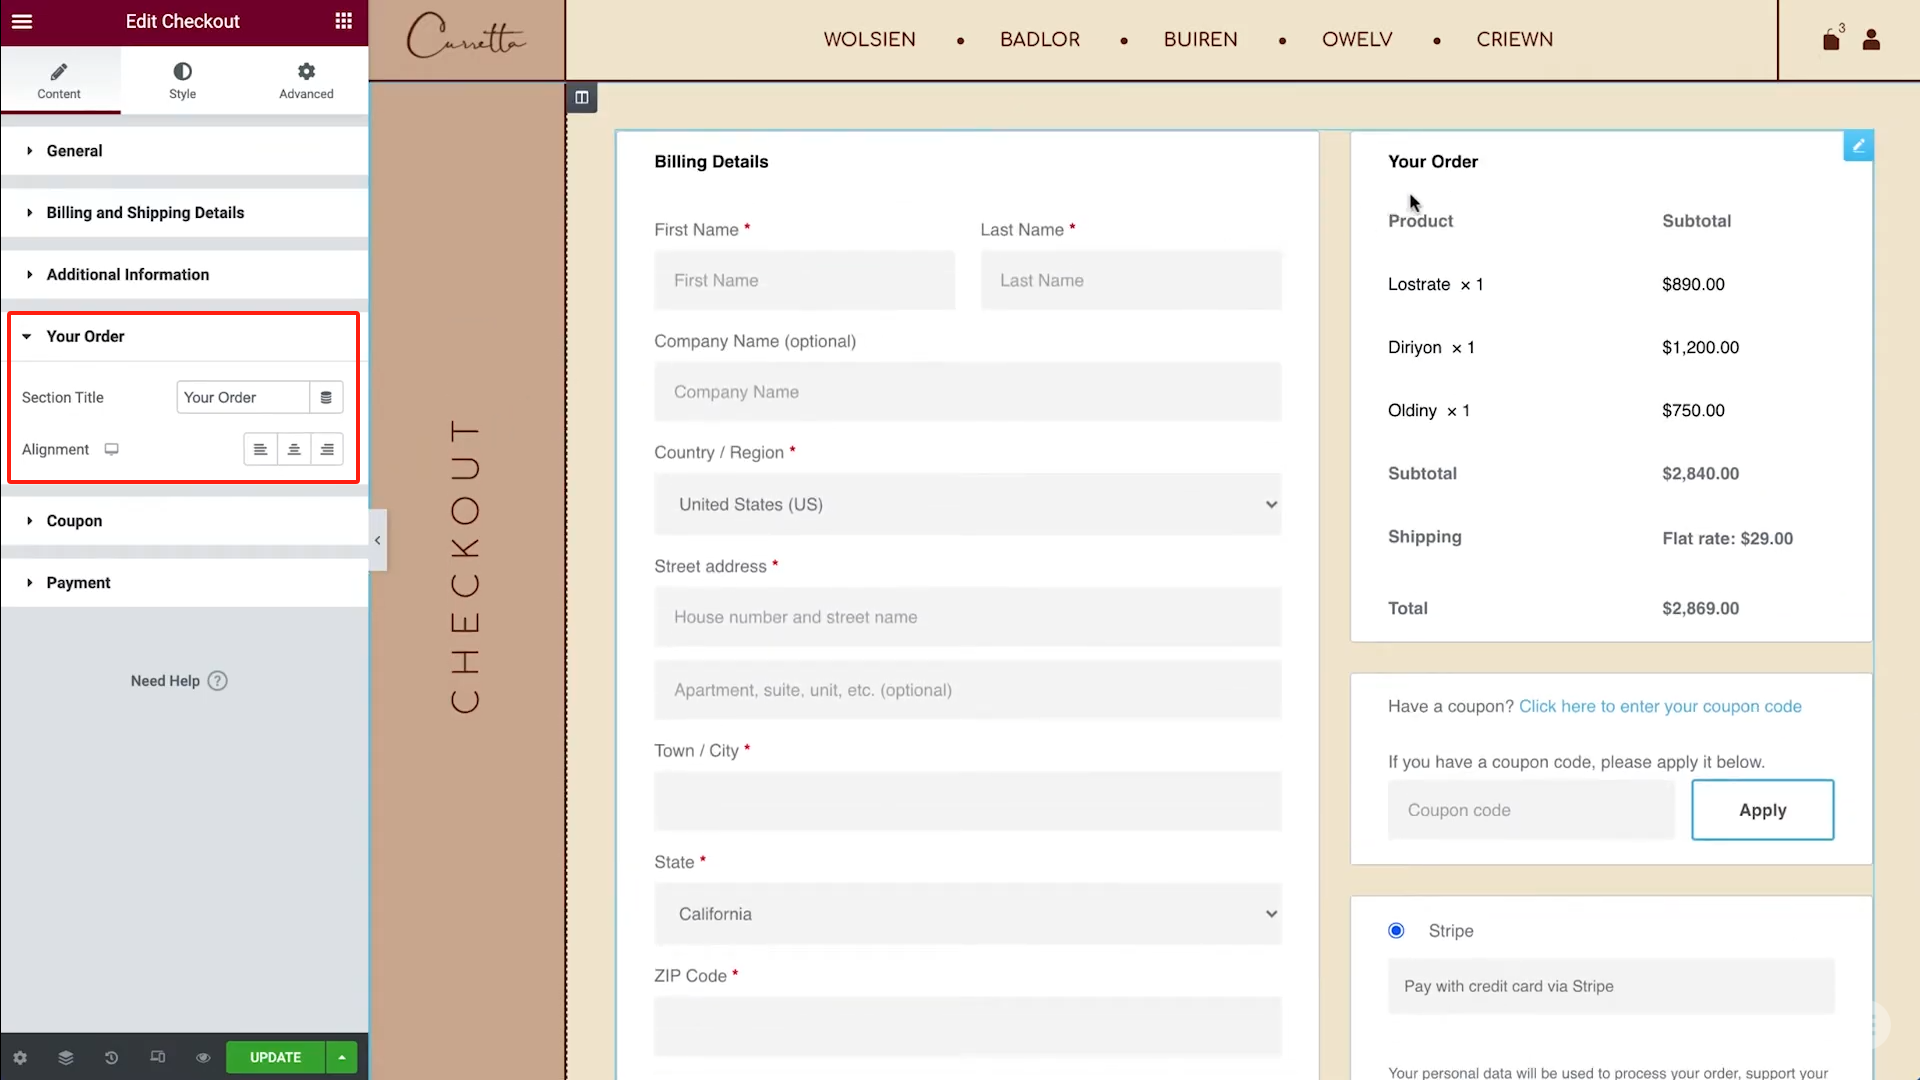Set alignment to left
Screen dimensions: 1920x1080
[260, 449]
